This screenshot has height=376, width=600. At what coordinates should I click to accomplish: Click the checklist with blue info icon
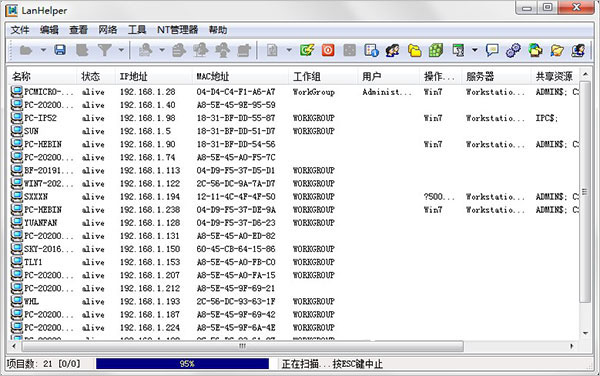click(x=371, y=50)
